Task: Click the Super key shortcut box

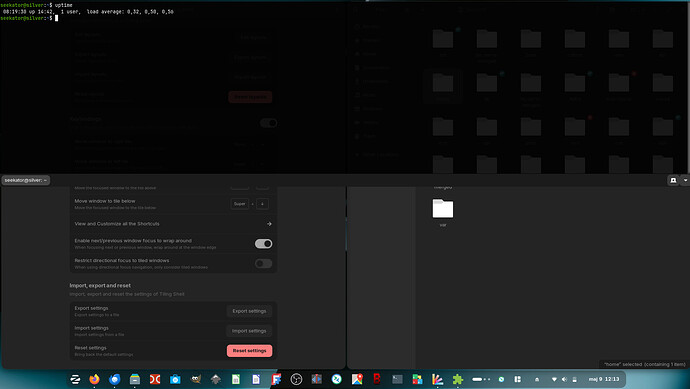Action: [239, 204]
